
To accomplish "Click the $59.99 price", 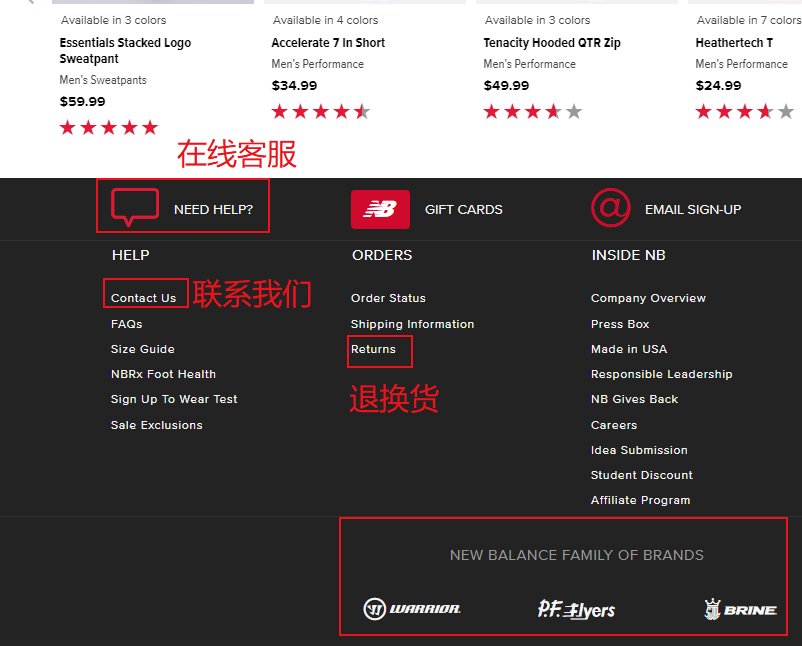I will pos(82,102).
